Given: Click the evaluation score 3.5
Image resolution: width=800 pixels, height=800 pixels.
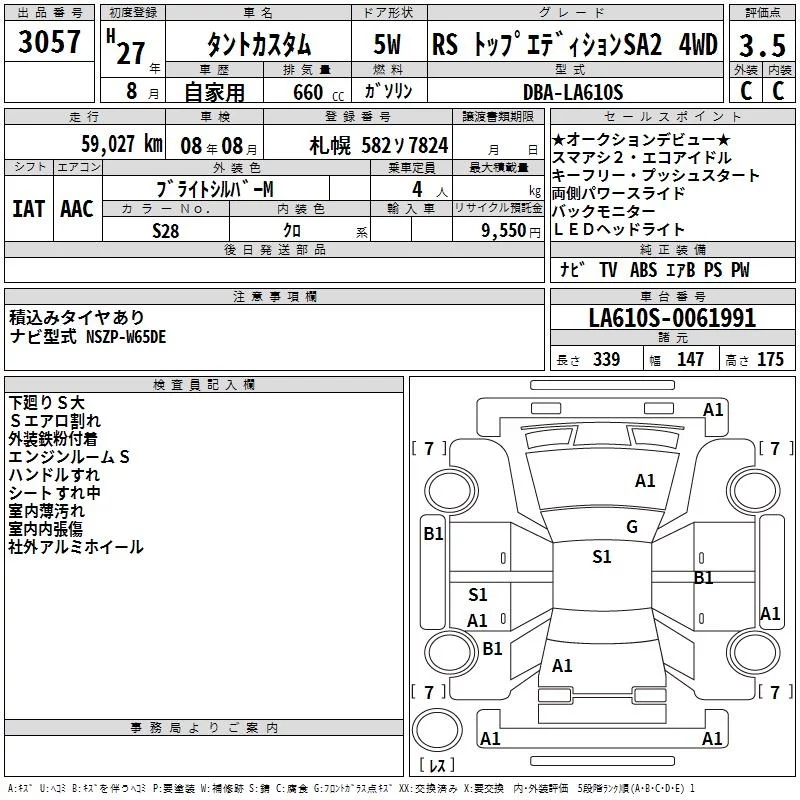Looking at the screenshot, I should tap(762, 45).
